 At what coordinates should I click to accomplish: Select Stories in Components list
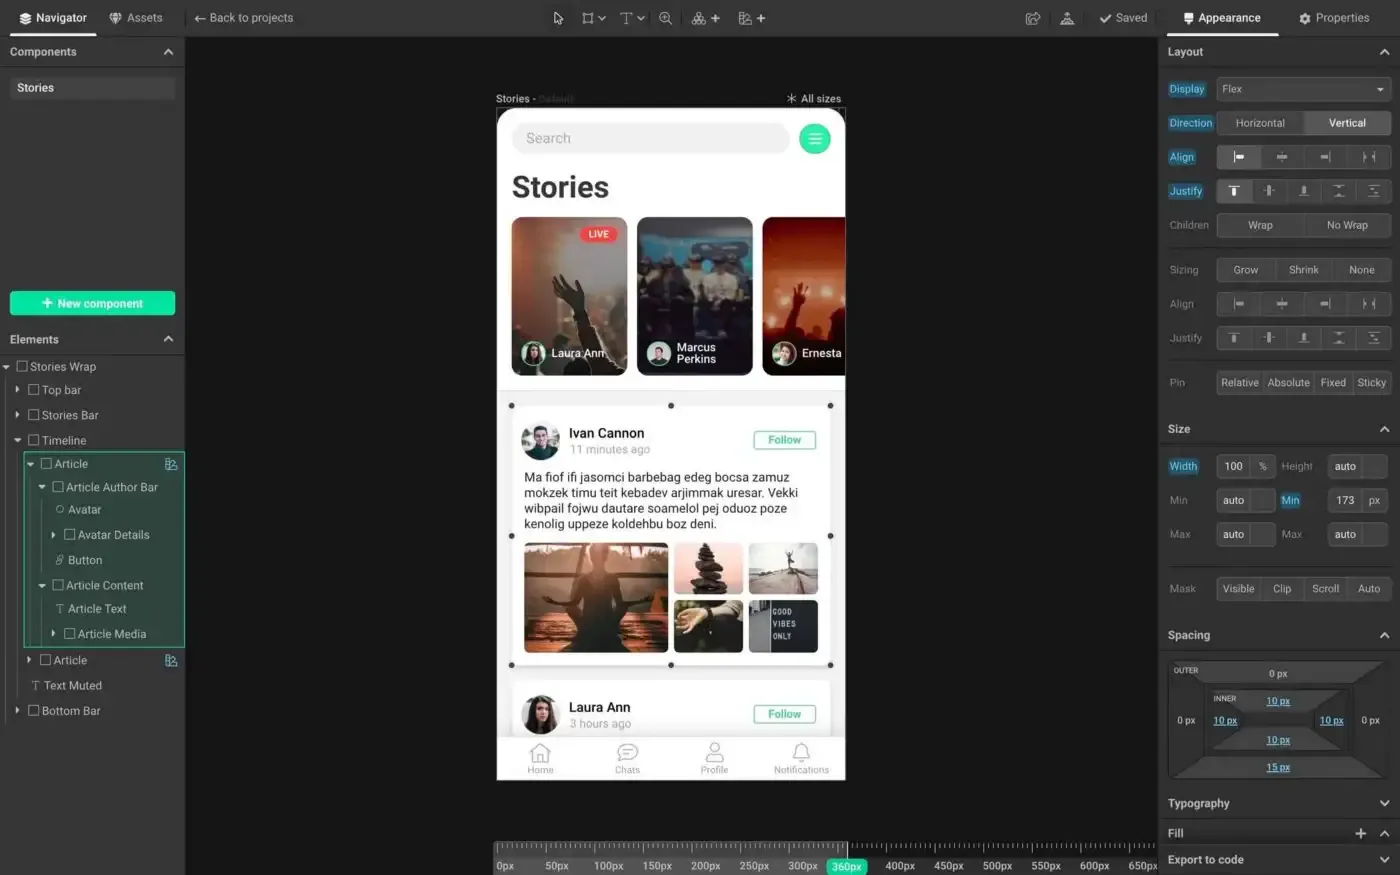pos(92,88)
